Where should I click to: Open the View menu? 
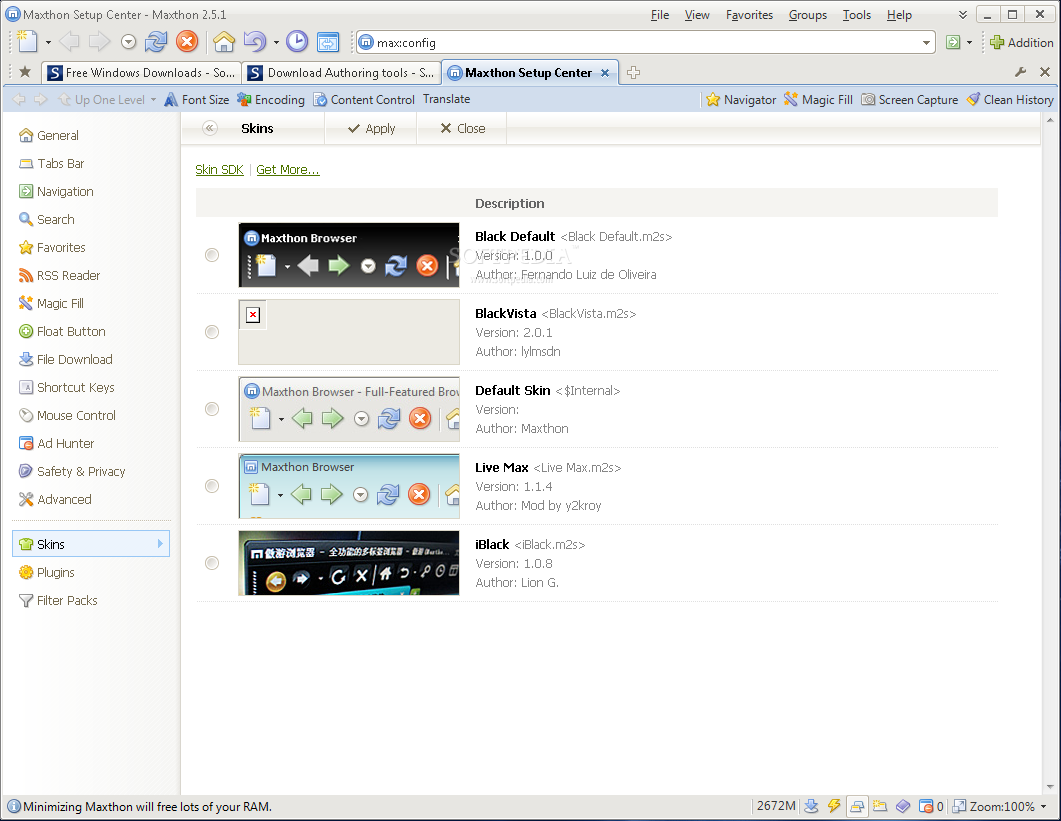click(x=697, y=15)
